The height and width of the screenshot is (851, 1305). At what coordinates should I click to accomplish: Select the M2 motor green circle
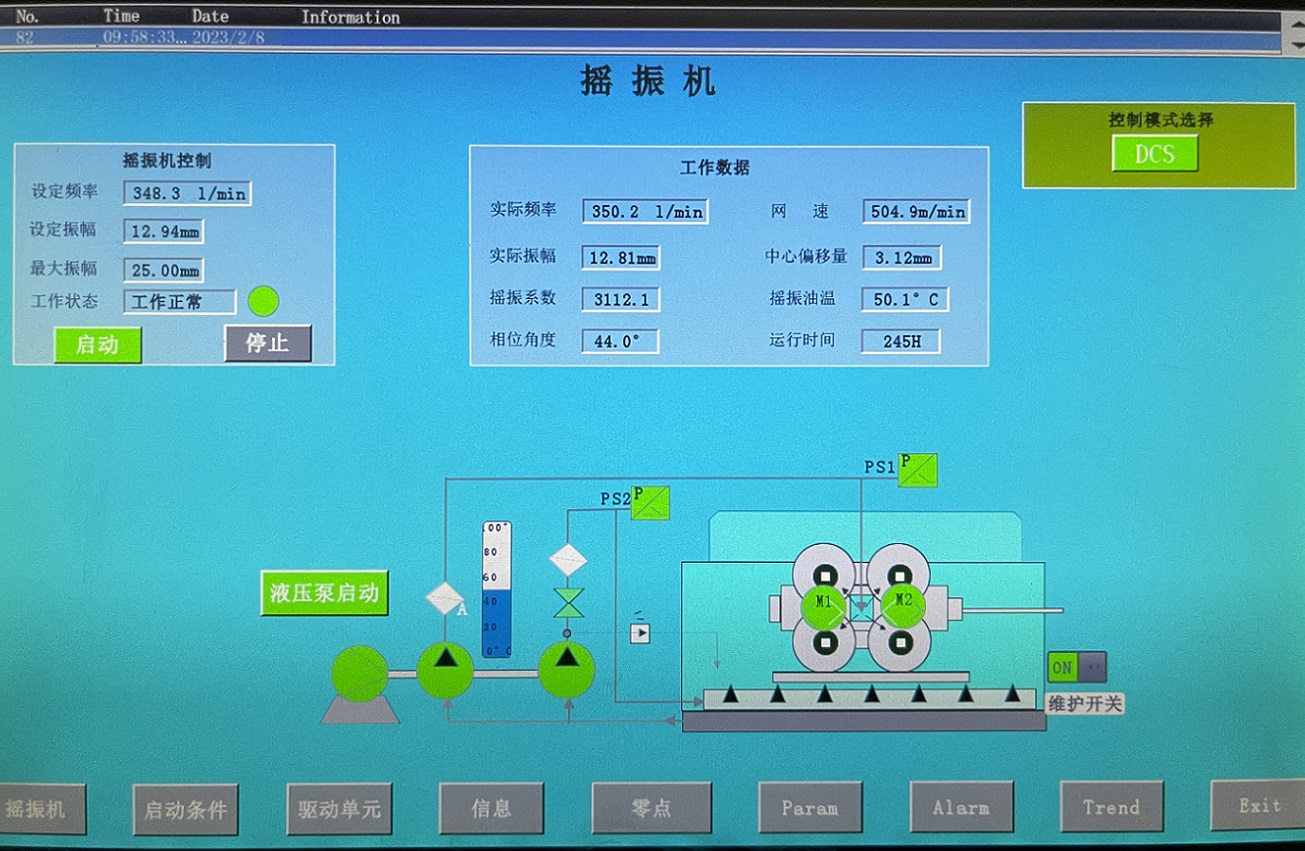click(x=902, y=607)
